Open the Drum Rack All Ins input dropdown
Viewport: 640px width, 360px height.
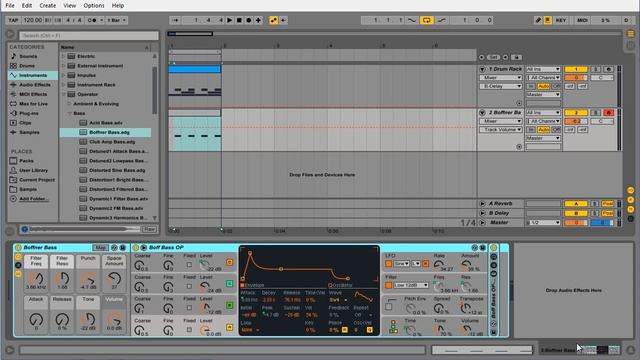point(543,69)
